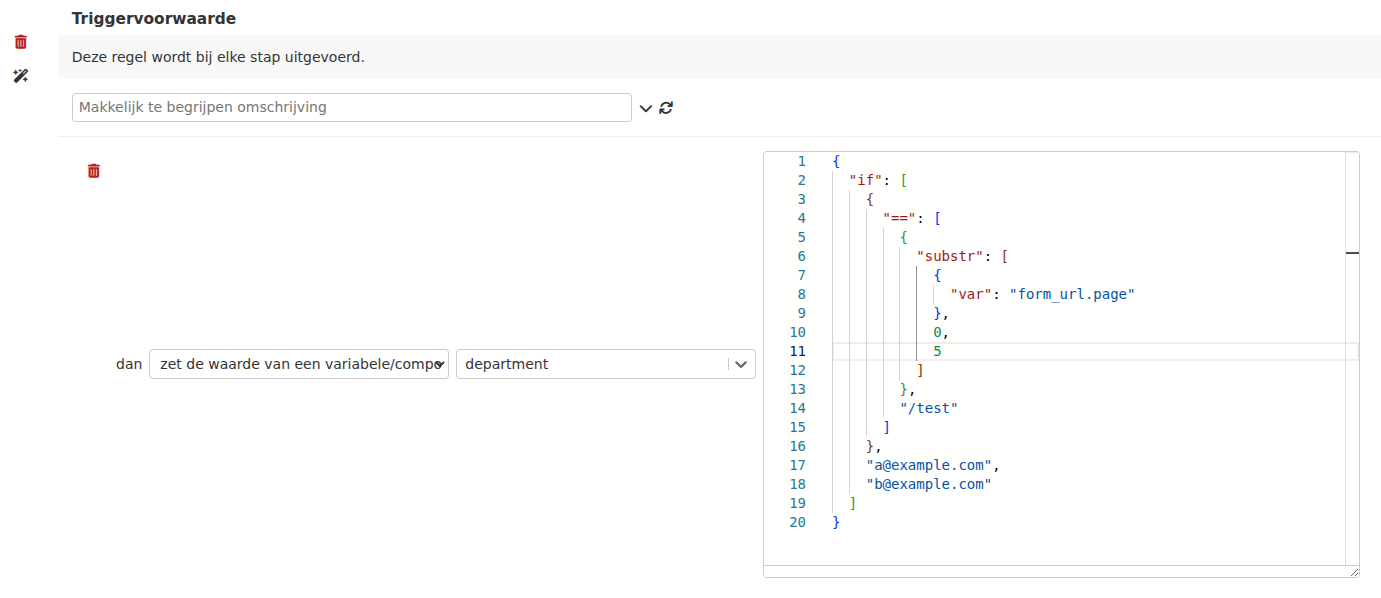Viewport: 1381px width, 598px height.
Task: Open the 'zet de waarde van een variabele' dropdown
Action: [299, 364]
